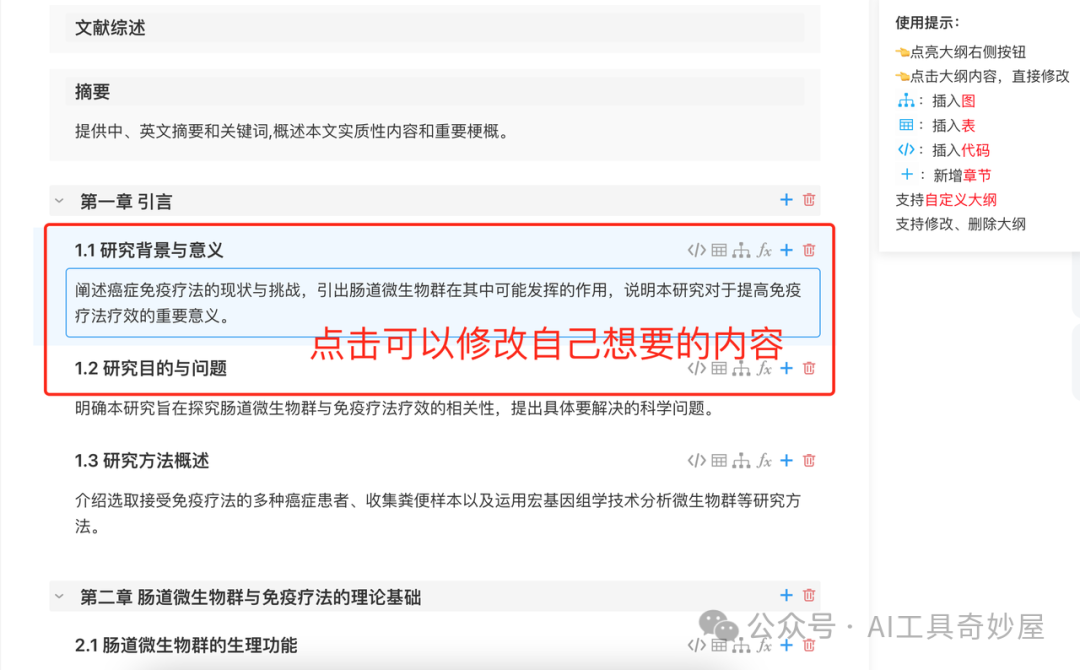Insert code in section 1.1 研究背景与意义

(696, 250)
